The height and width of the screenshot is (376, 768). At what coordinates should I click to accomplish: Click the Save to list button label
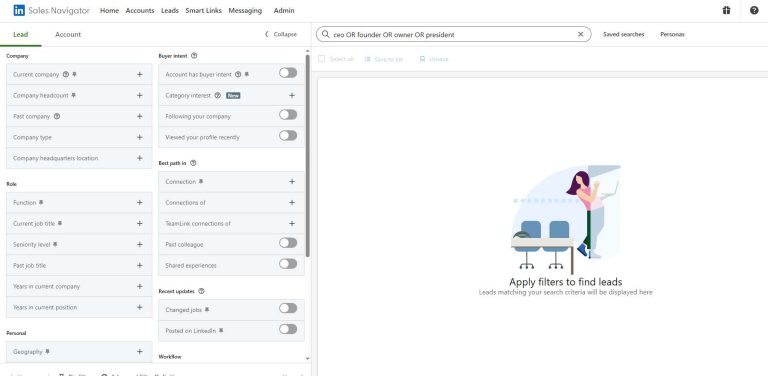(x=388, y=59)
